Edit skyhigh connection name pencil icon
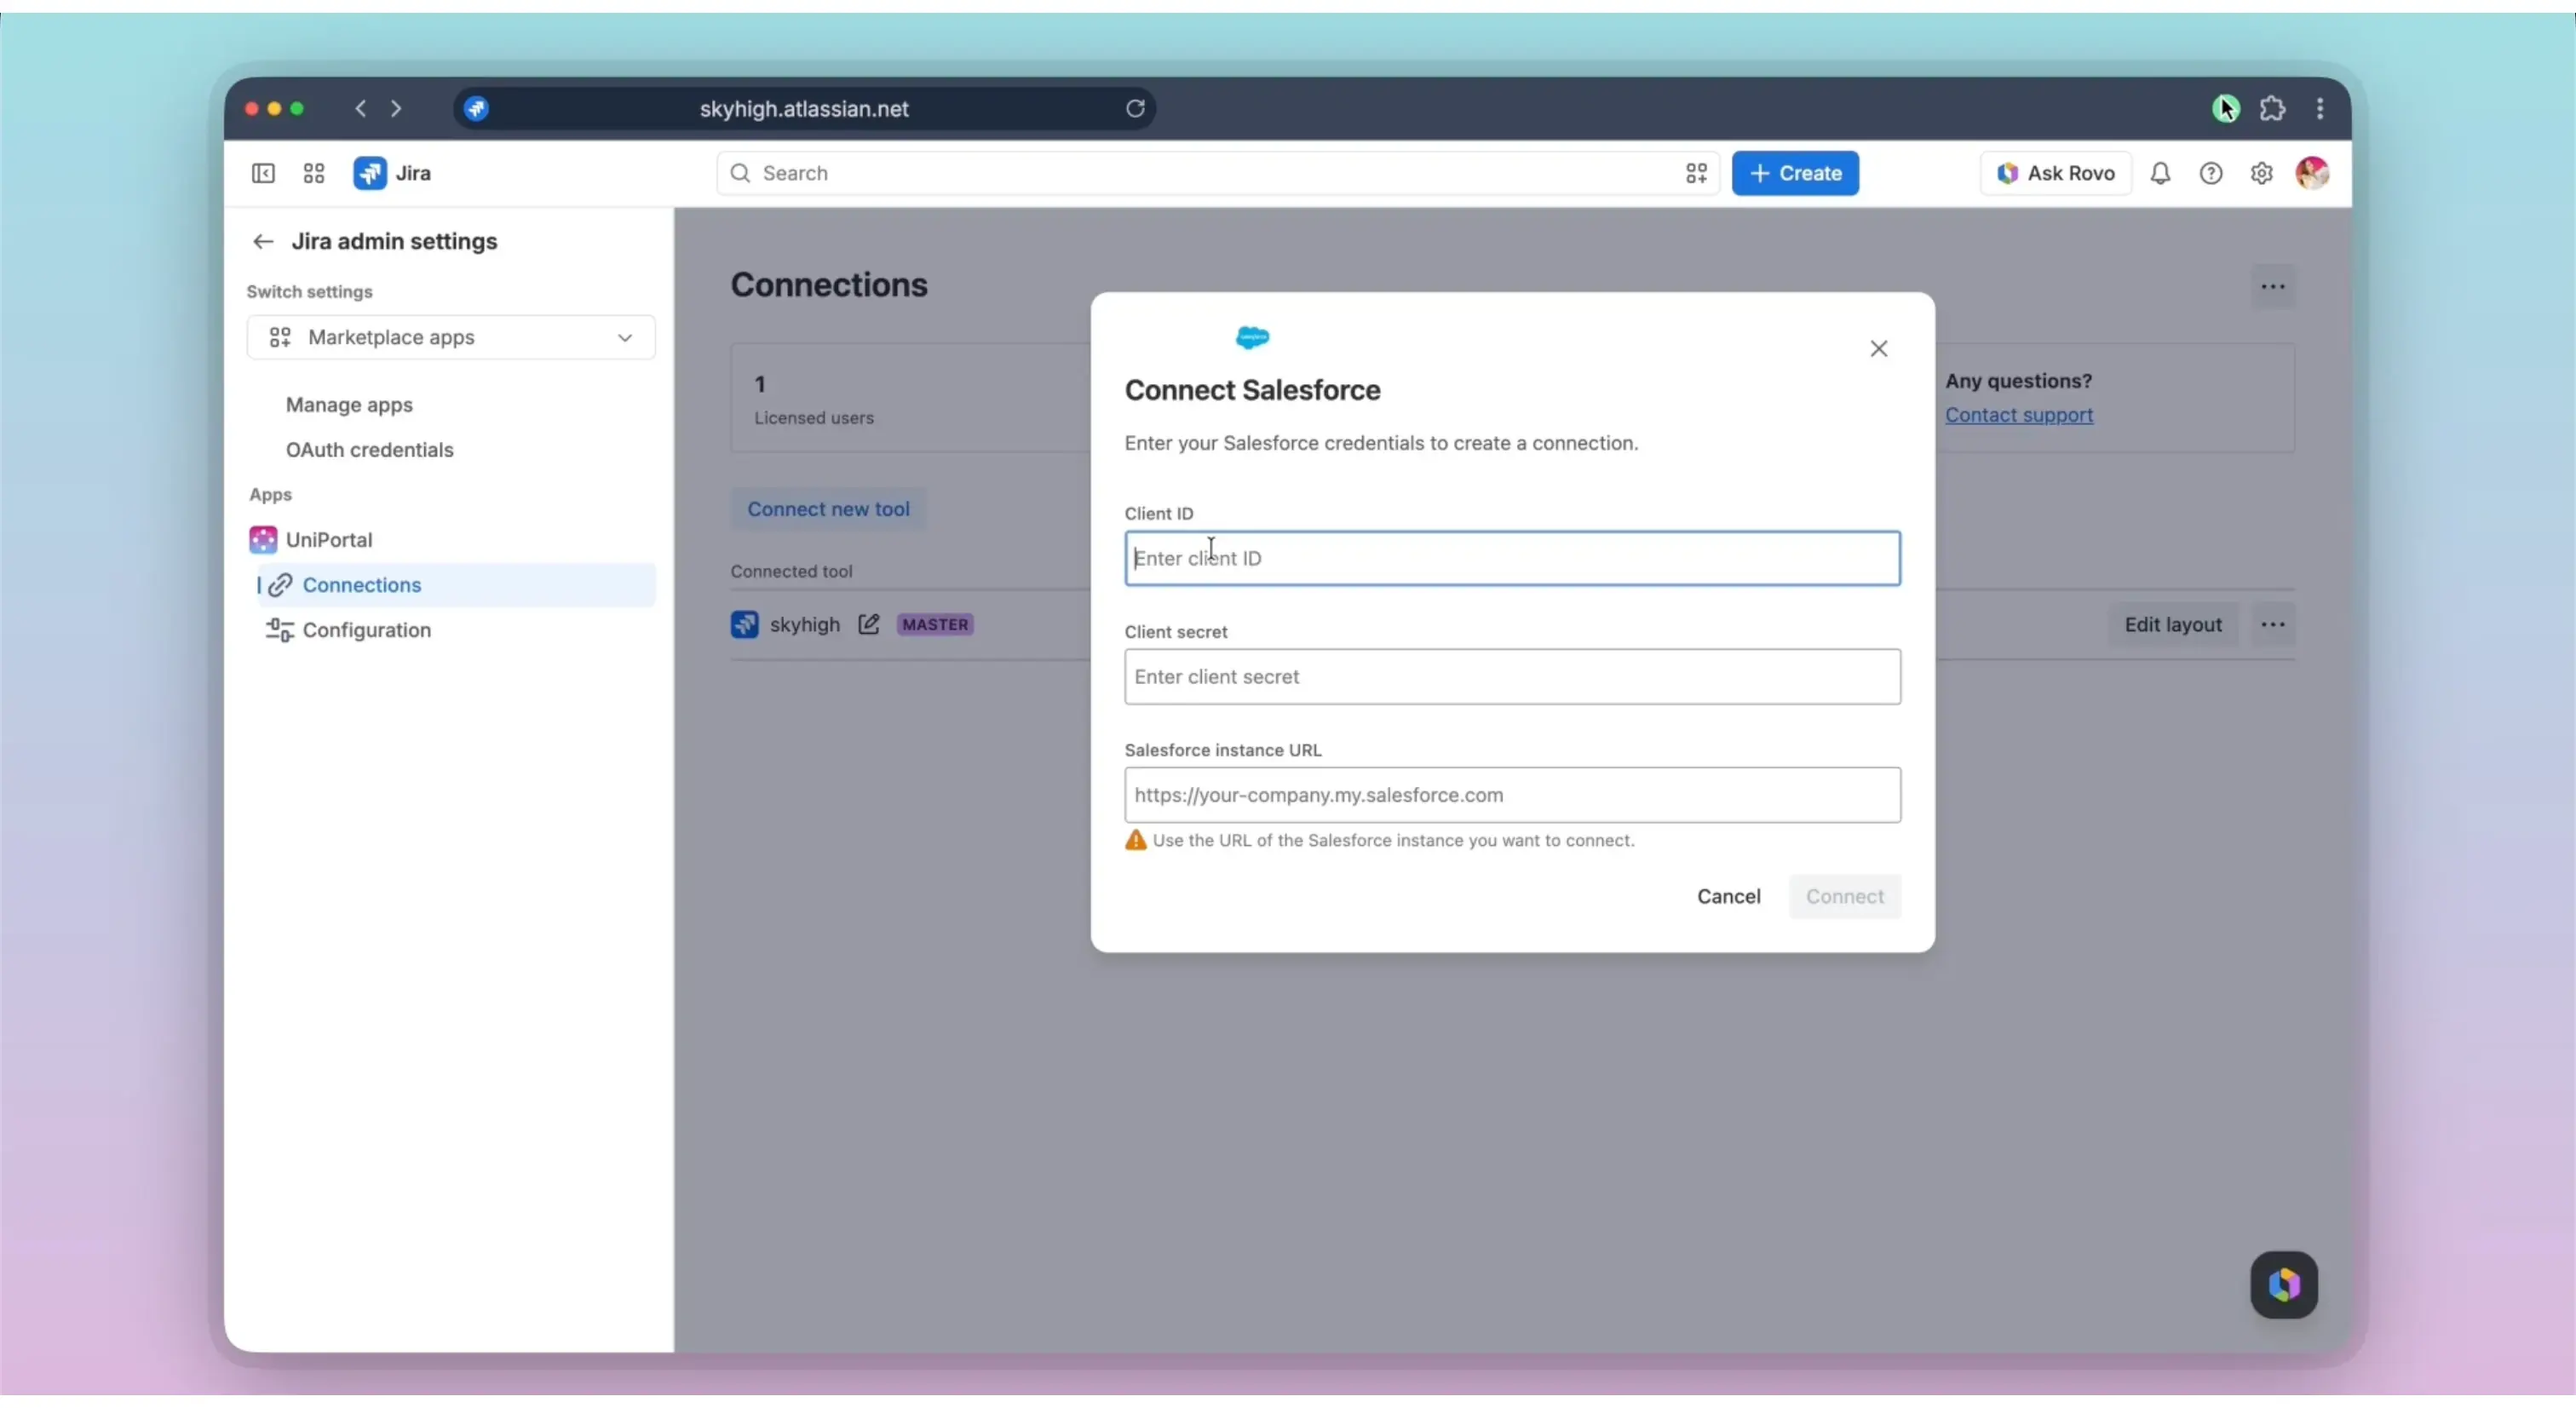The height and width of the screenshot is (1408, 2576). coord(869,624)
